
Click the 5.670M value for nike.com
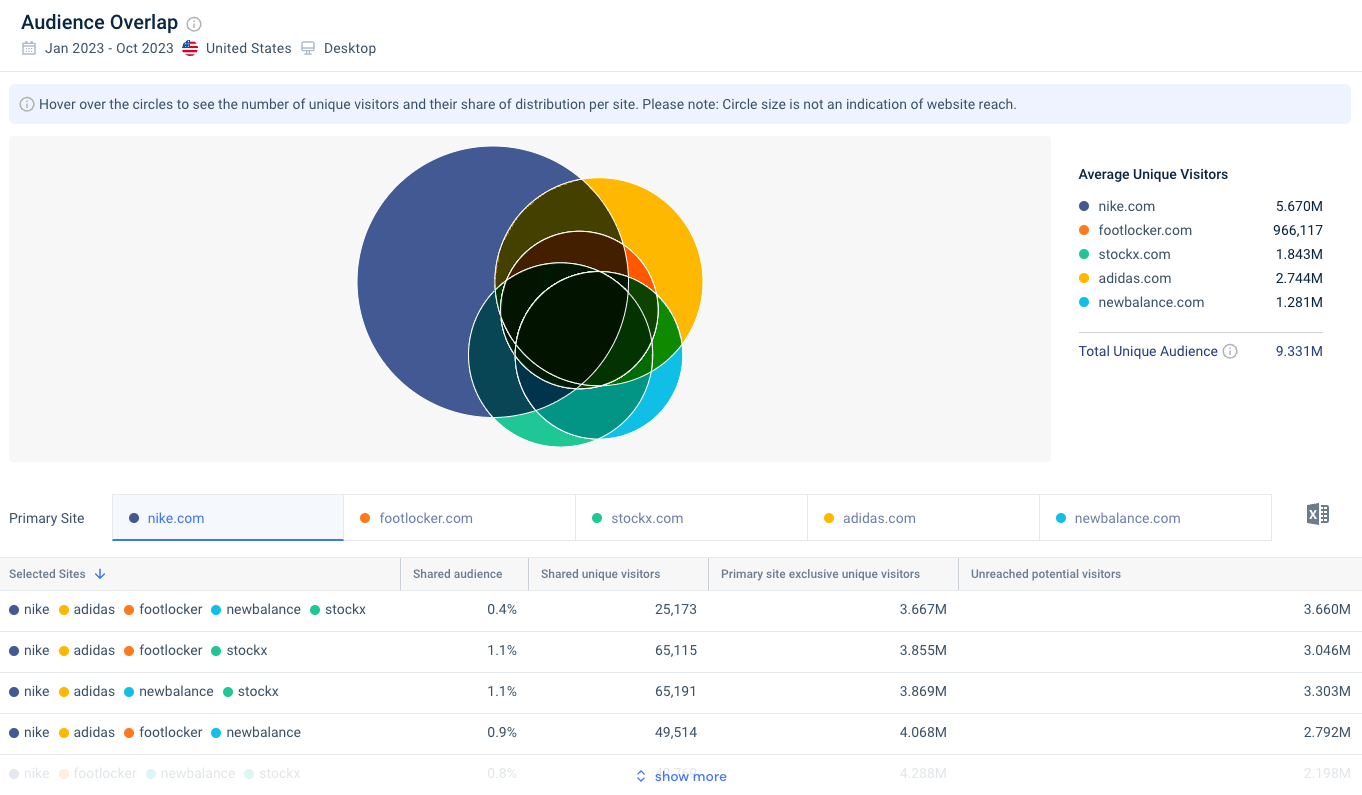coord(1299,206)
